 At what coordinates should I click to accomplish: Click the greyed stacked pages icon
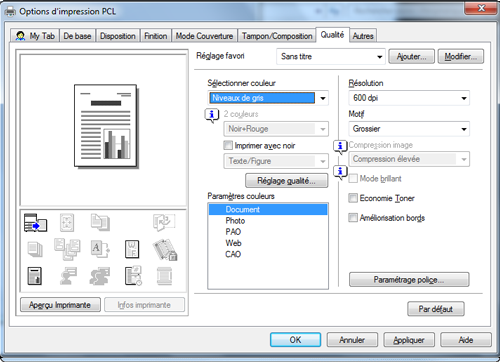pyautogui.click(x=35, y=249)
